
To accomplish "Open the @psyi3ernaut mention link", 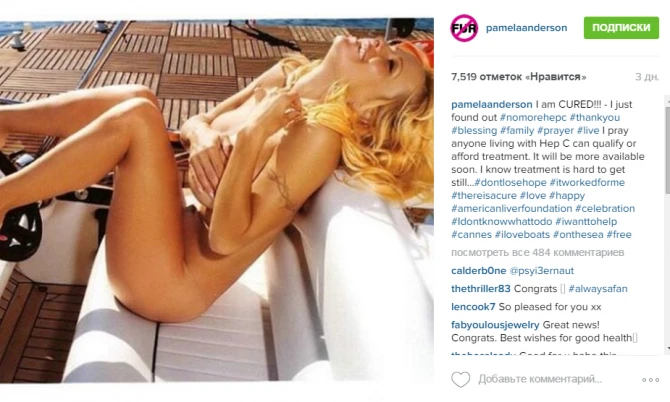I will click(x=541, y=271).
